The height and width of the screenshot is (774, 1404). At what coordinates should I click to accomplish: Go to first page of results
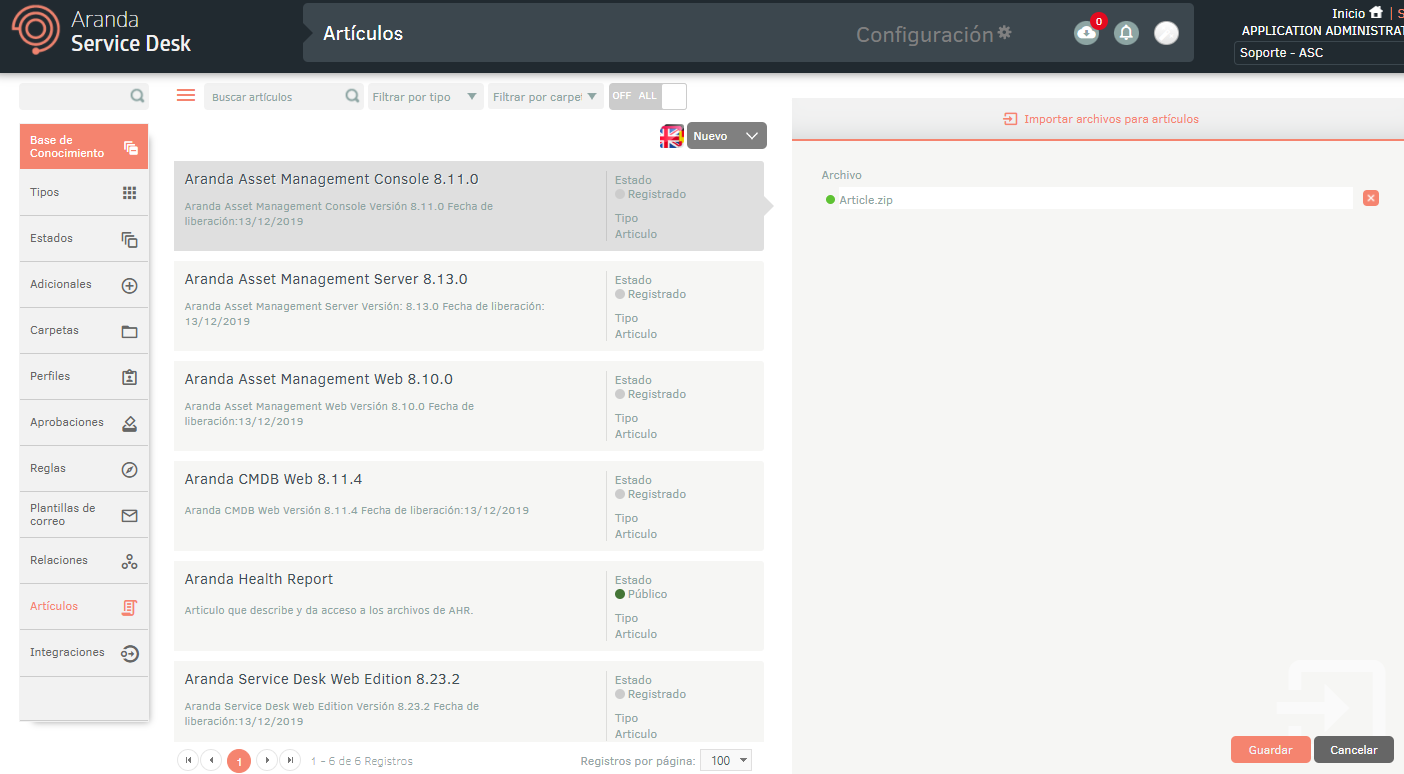(x=188, y=760)
